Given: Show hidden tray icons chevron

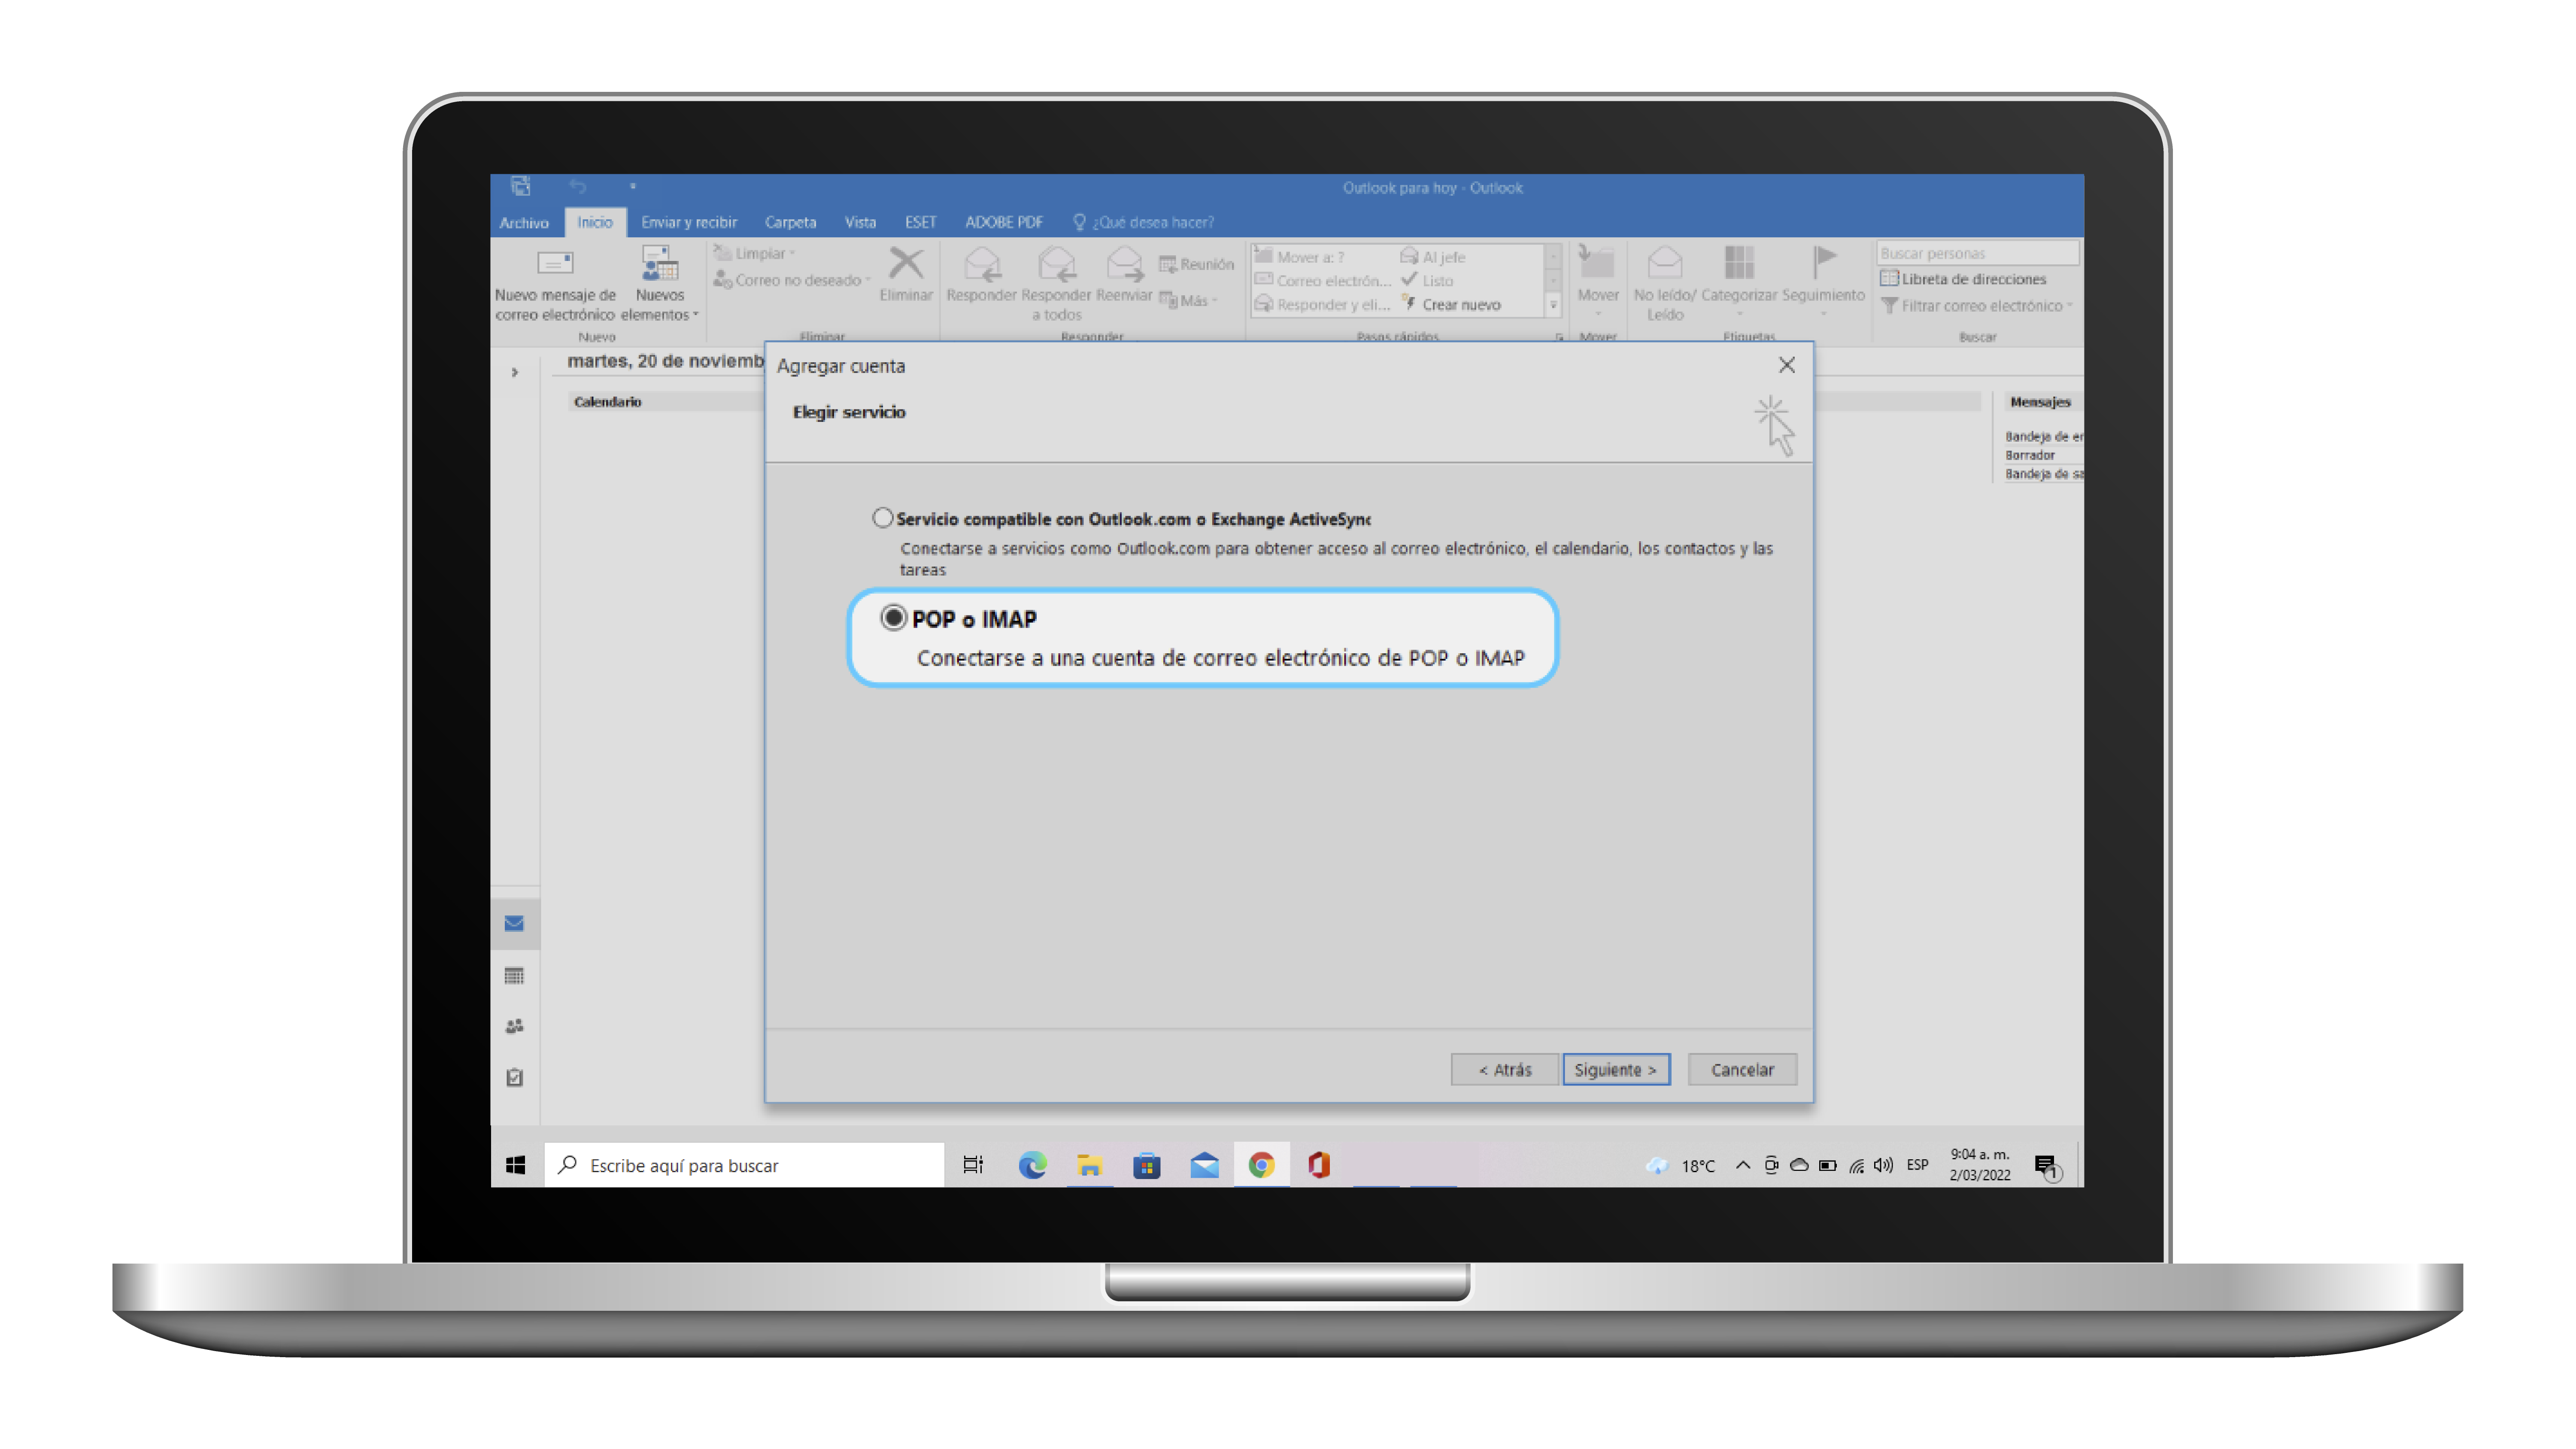Looking at the screenshot, I should (x=1742, y=1165).
